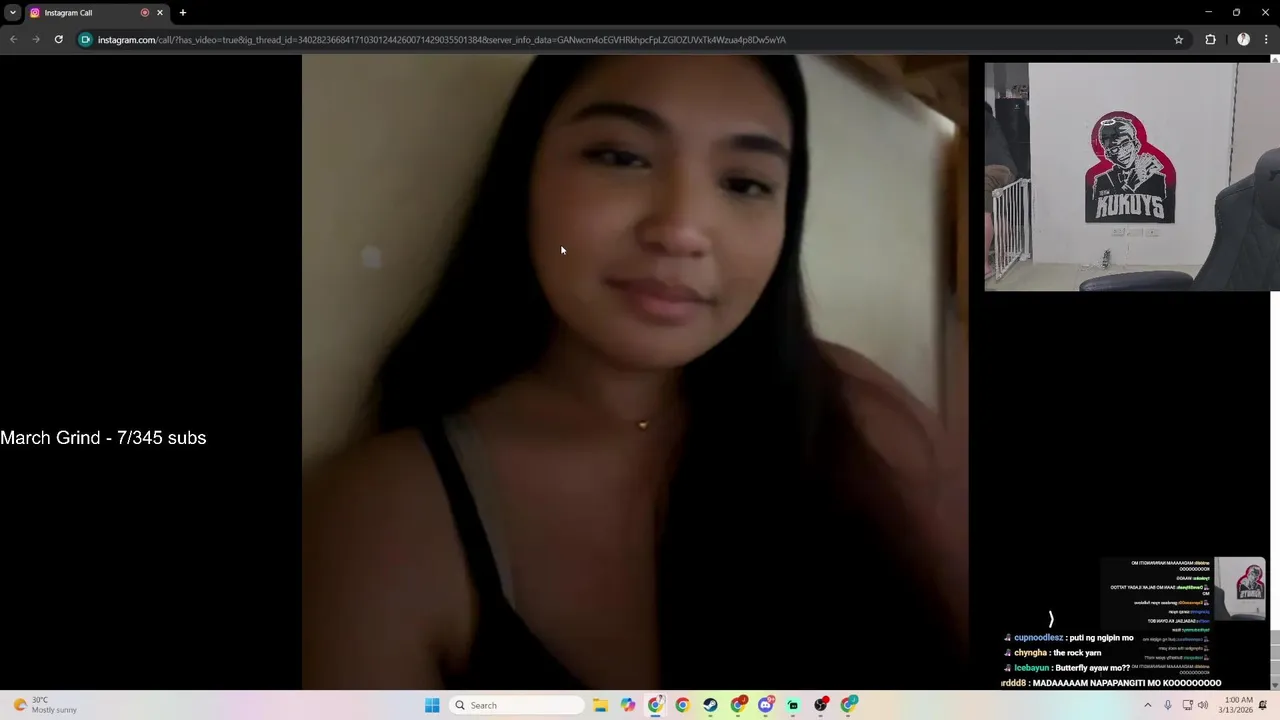Bookmark this page with the star icon
The height and width of the screenshot is (720, 1280).
click(1179, 40)
